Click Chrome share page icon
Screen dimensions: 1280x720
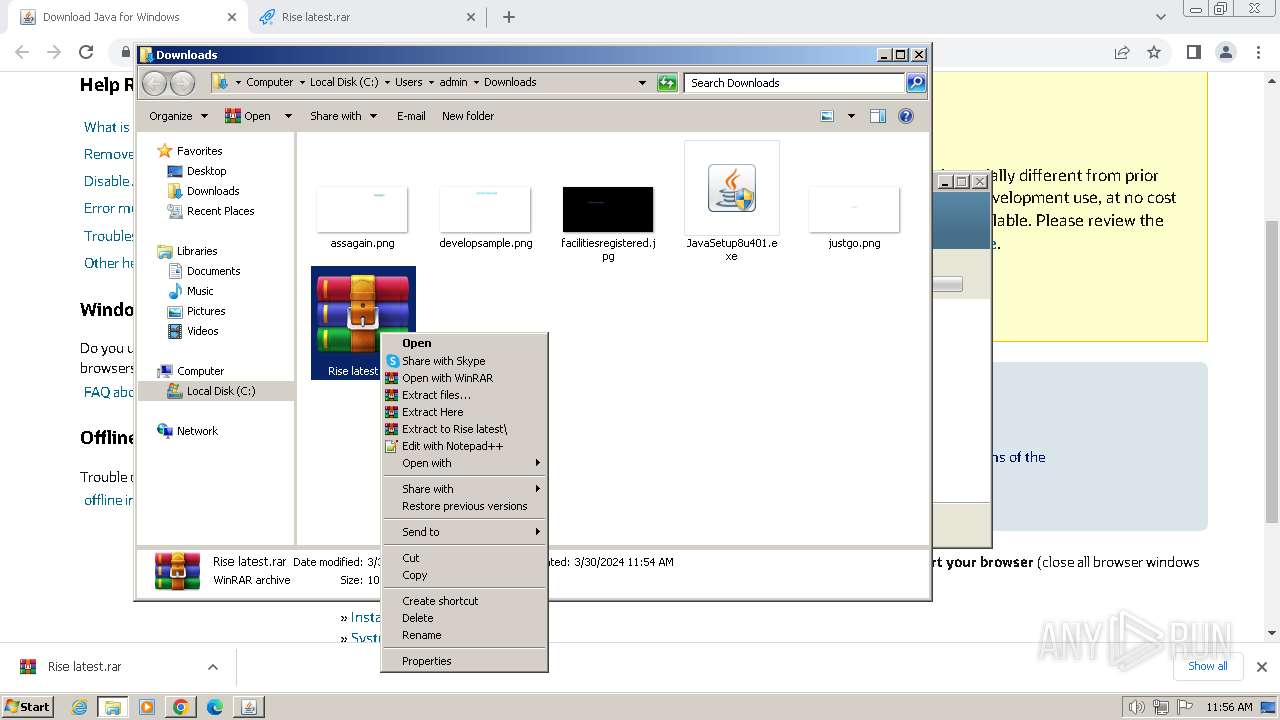1122,52
